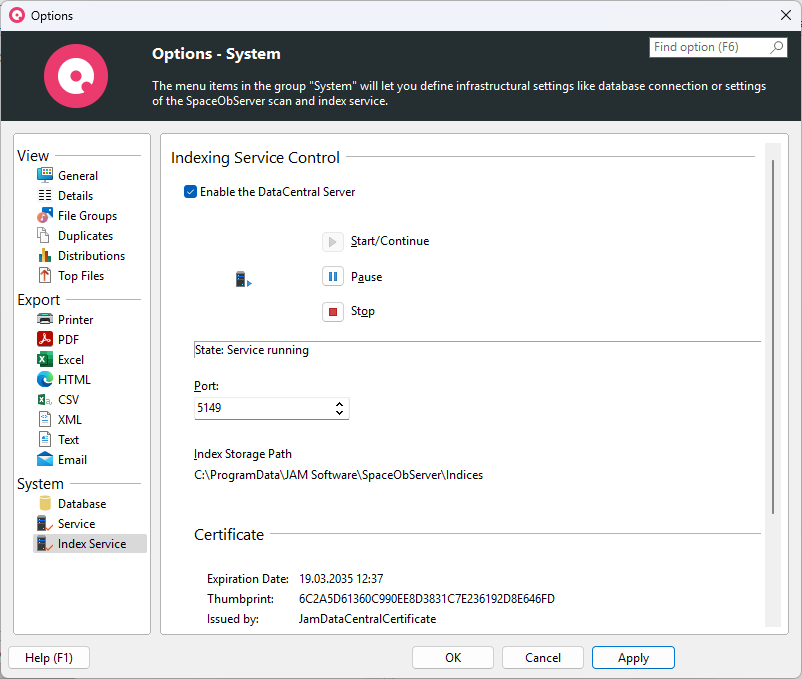Select the Index Service entry
The height and width of the screenshot is (679, 802).
click(90, 544)
